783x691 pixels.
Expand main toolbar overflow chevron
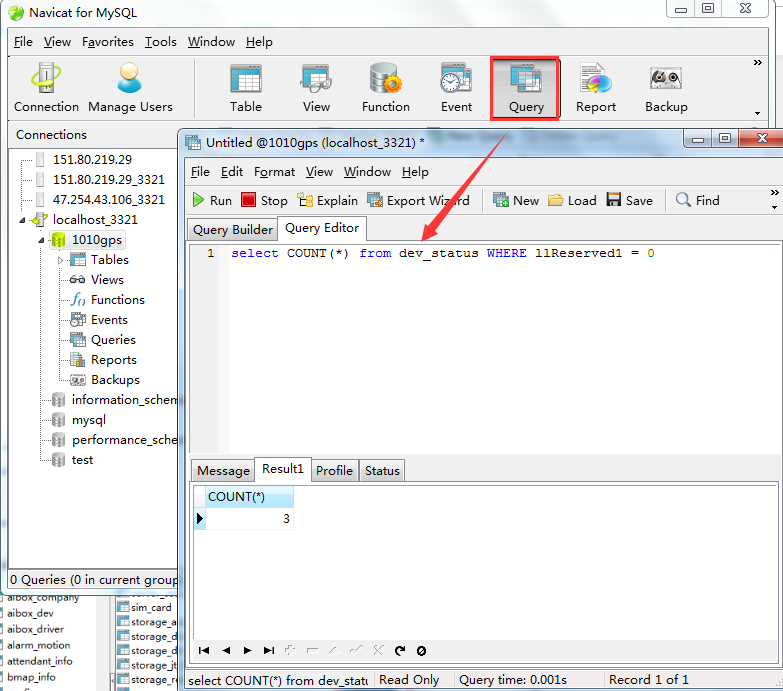758,62
